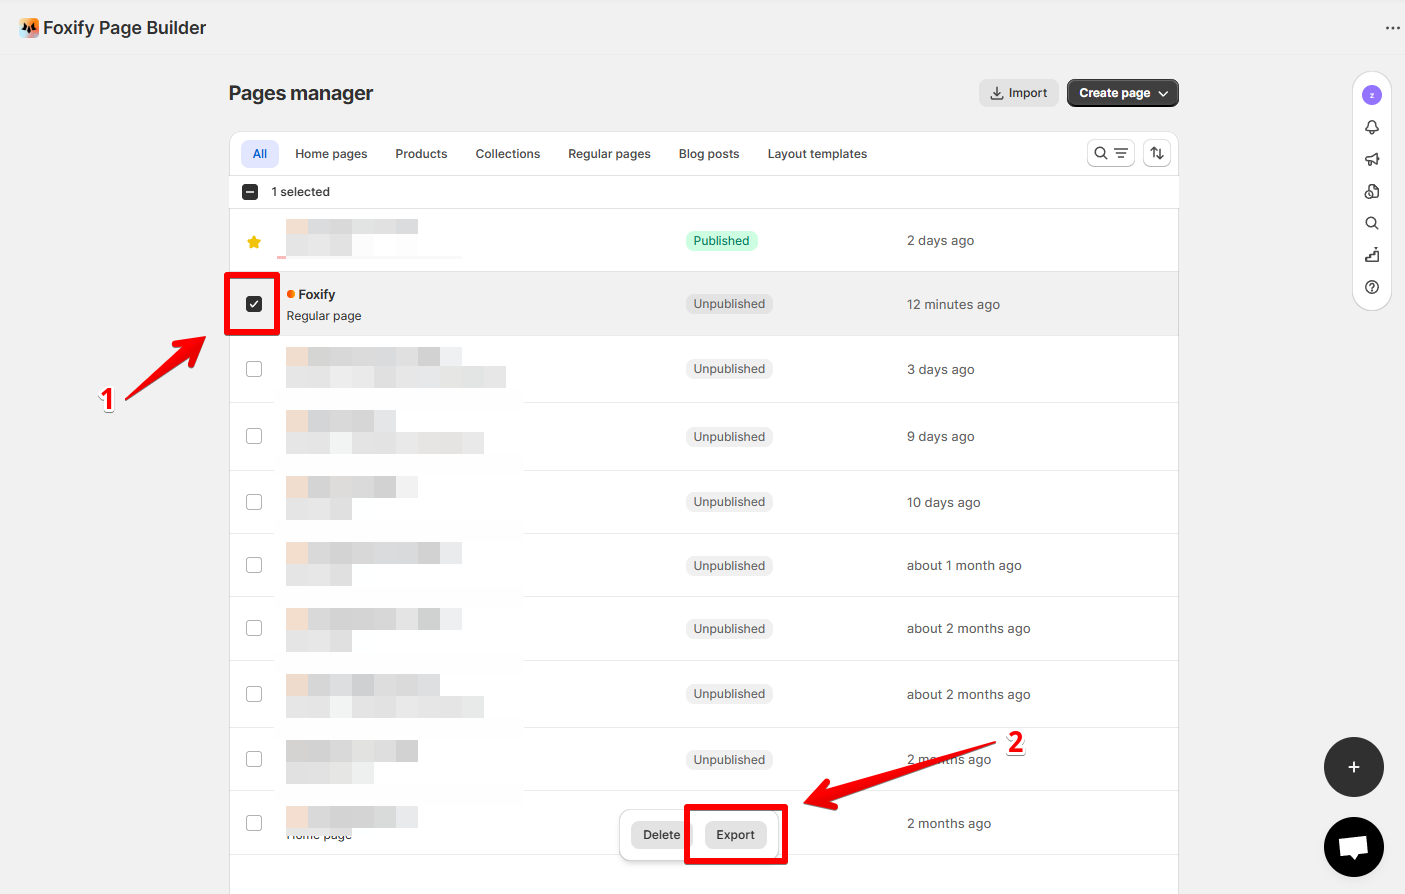Click the Unpublished badge in the 3 days ago row
The width and height of the screenshot is (1405, 894).
pos(729,369)
